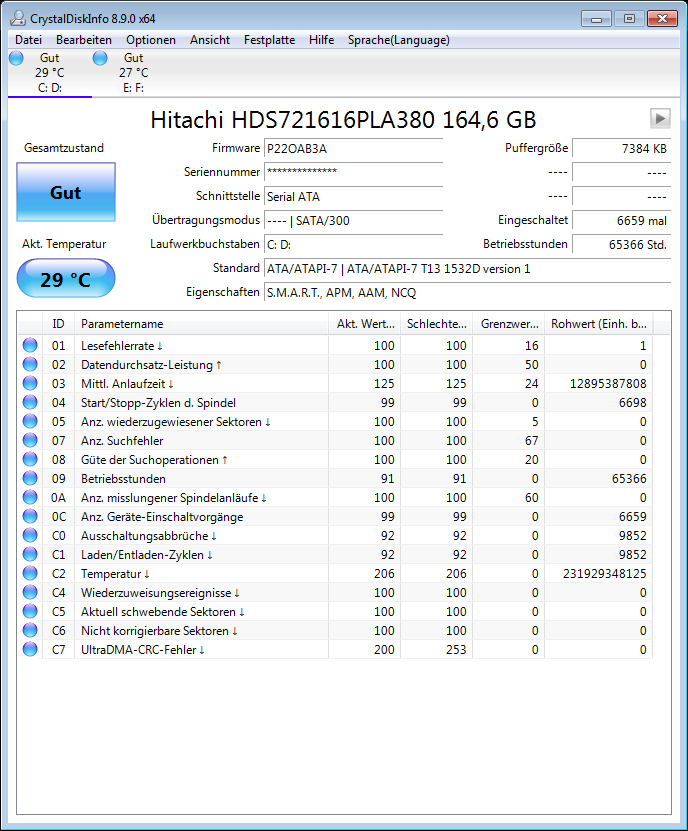This screenshot has height=831, width=688.
Task: Click status icon of Wiederzuweisungsereignisse row
Action: tap(30, 593)
